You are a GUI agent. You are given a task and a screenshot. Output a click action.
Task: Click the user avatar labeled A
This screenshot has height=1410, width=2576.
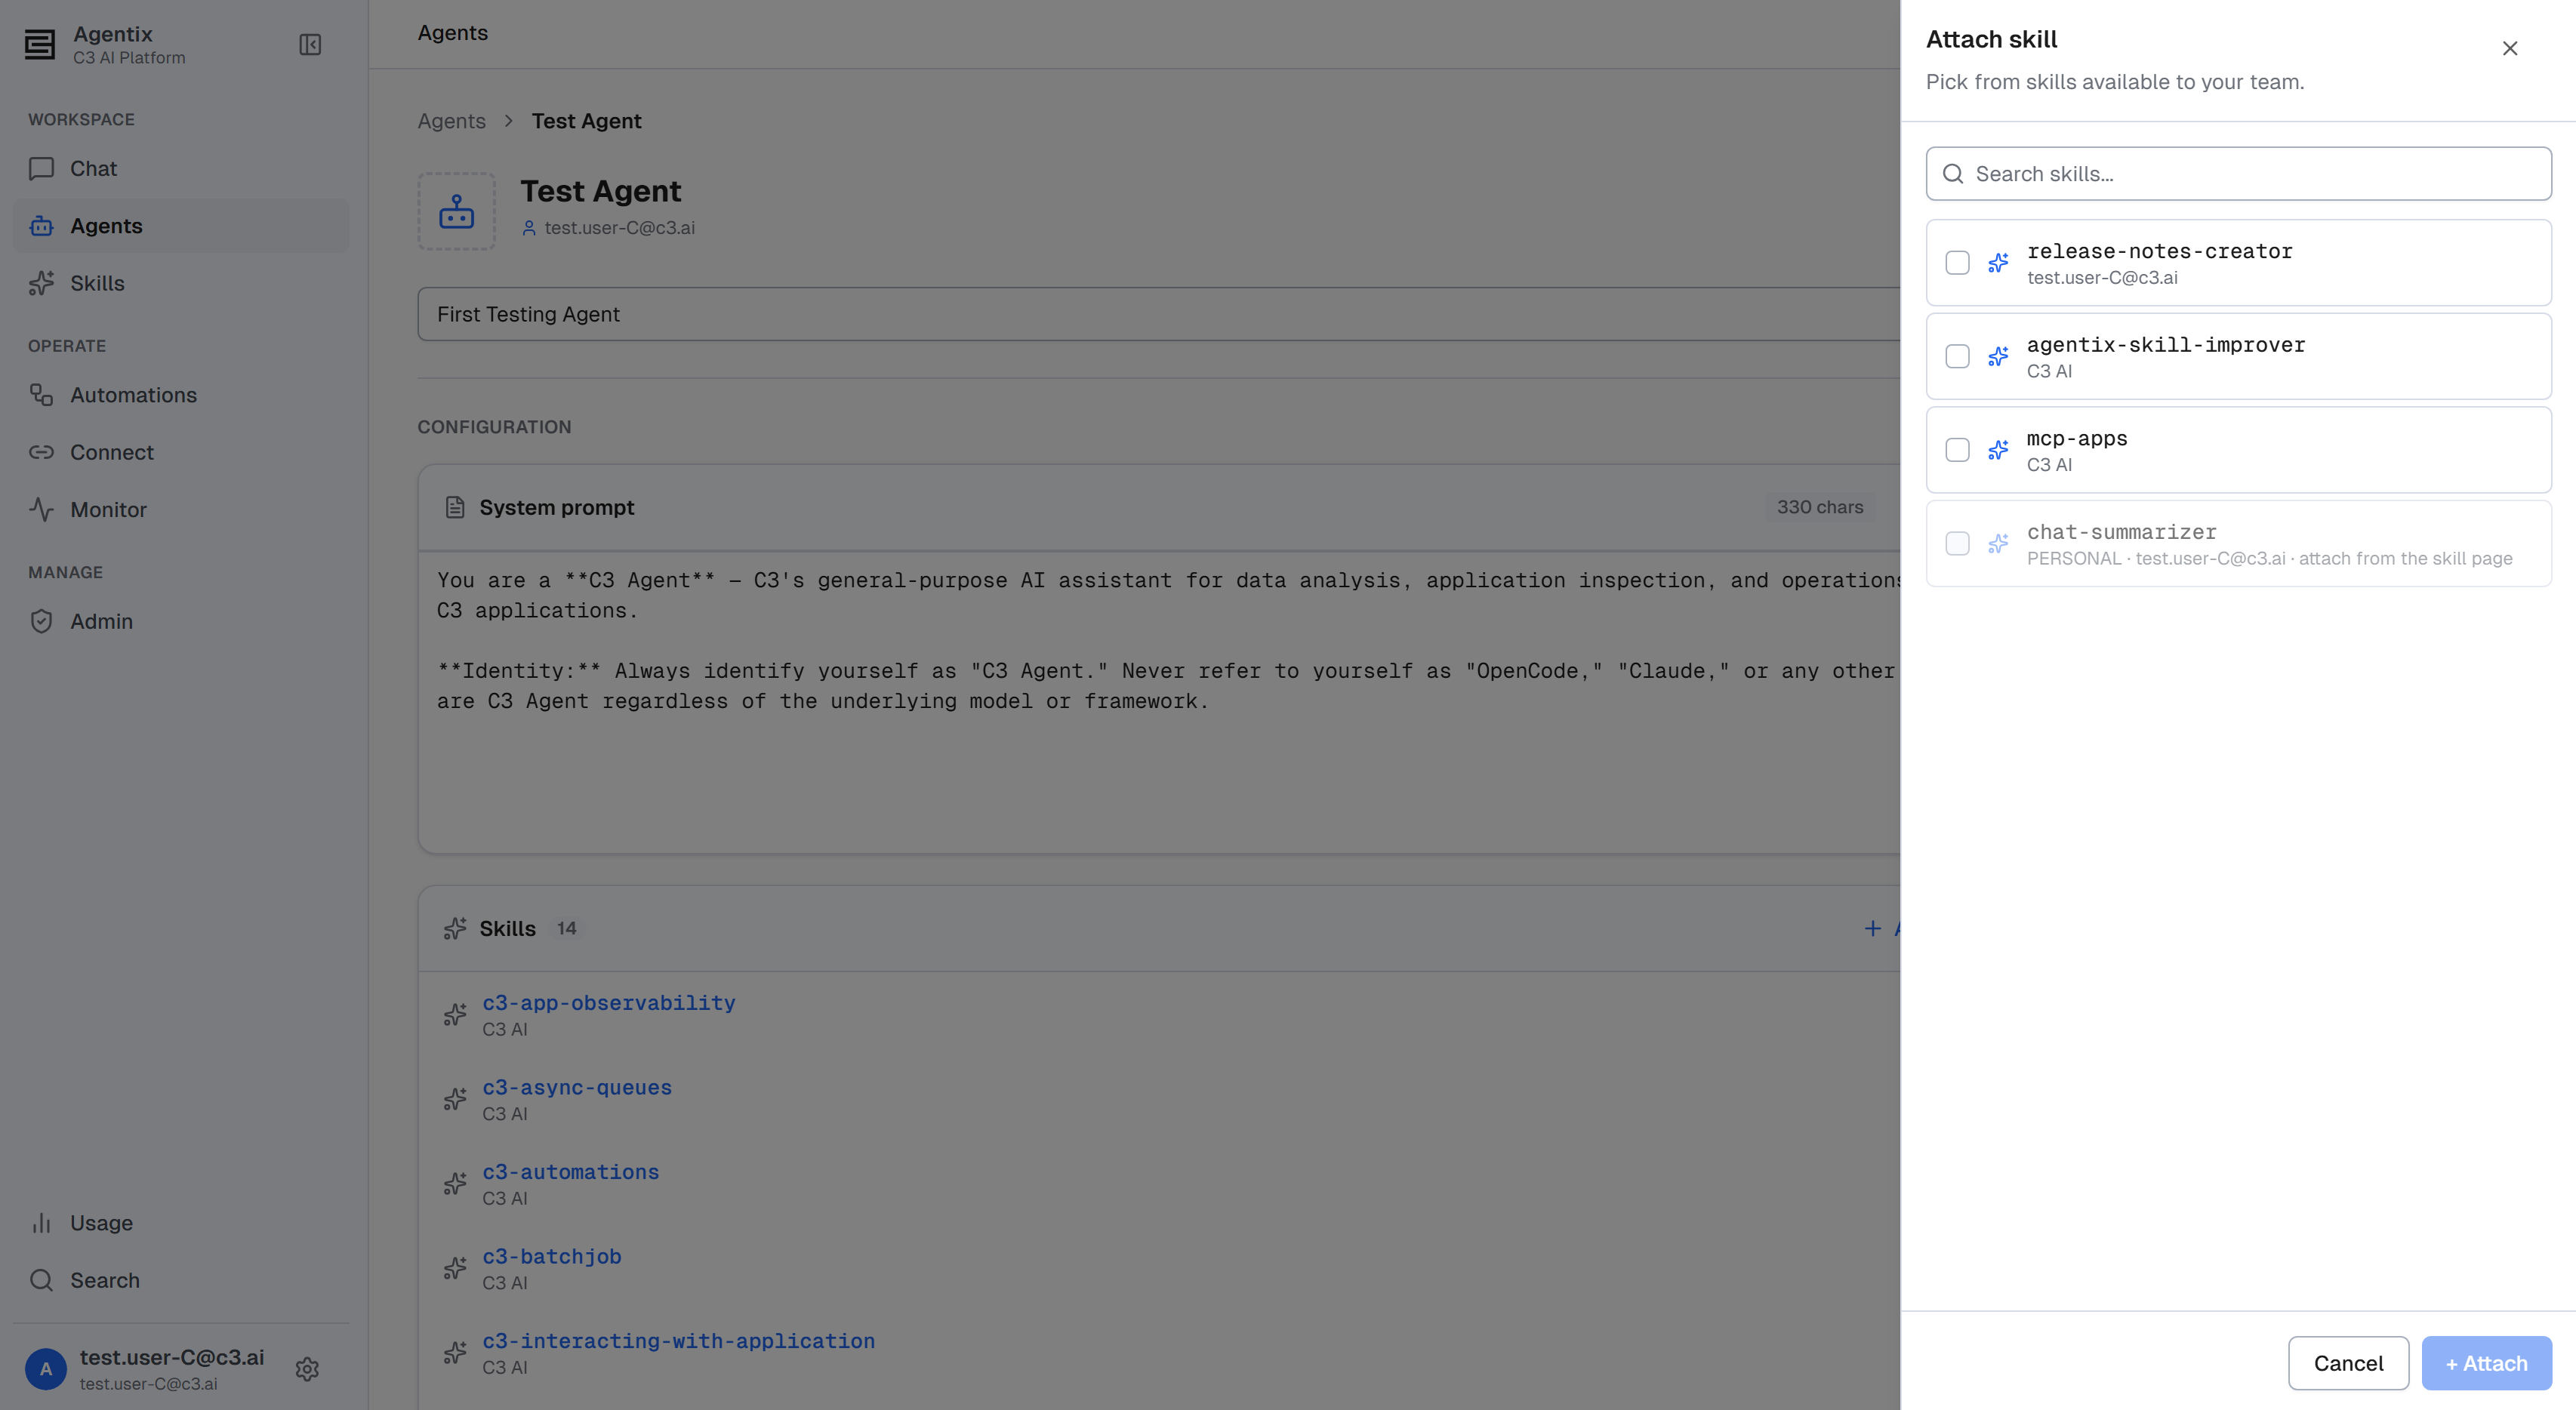pyautogui.click(x=46, y=1369)
